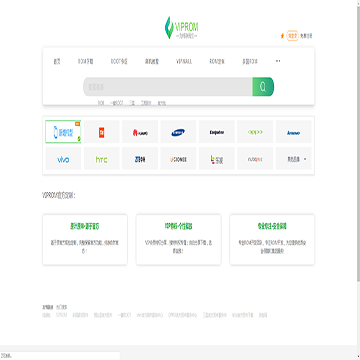Screen dimensions: 360x360
Task: Click the orange star icon beside login
Action: coord(282,36)
